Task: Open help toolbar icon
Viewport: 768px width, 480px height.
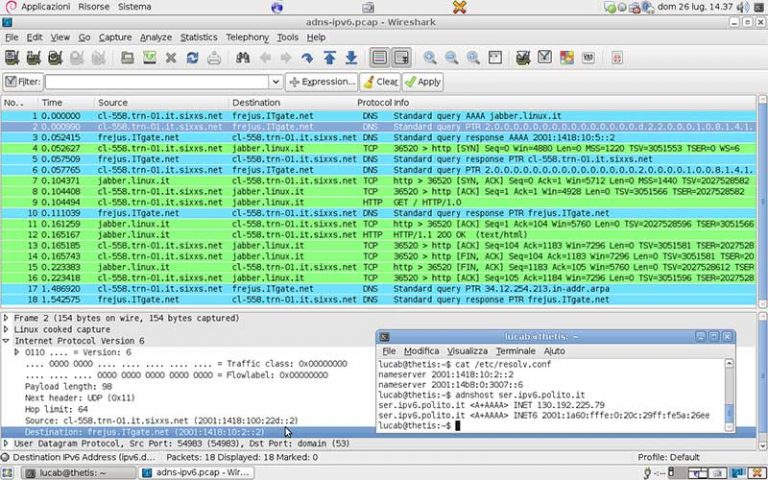Action: pos(617,58)
